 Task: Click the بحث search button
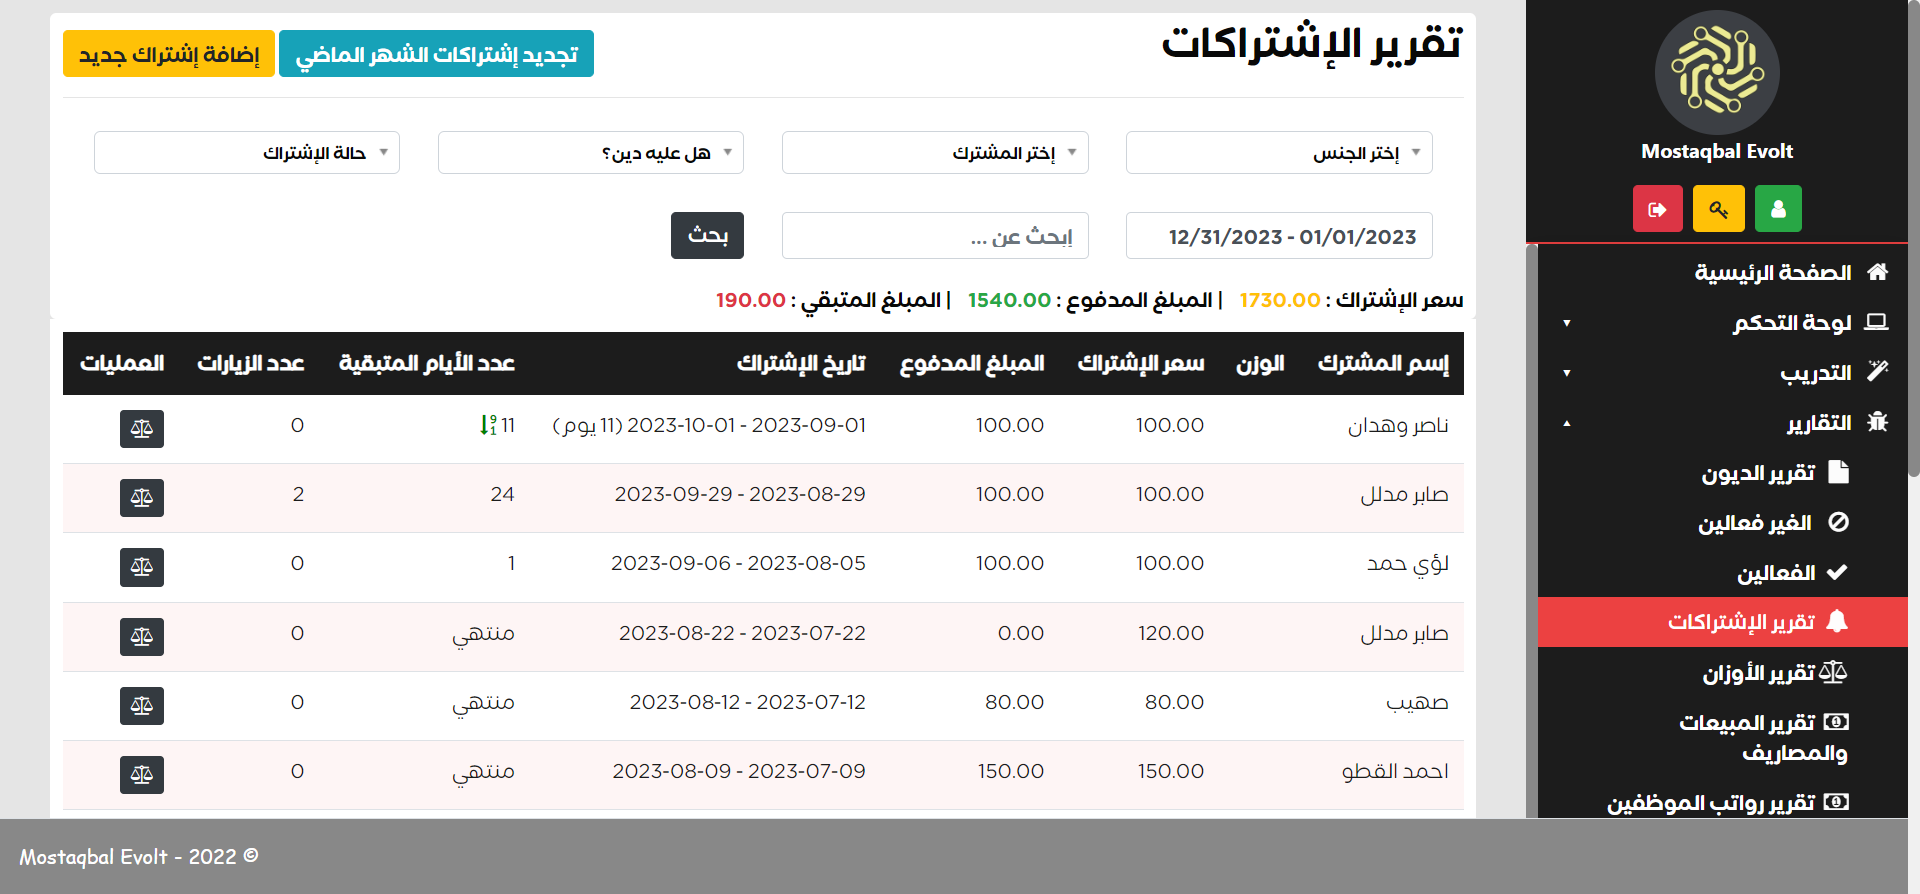coord(707,236)
